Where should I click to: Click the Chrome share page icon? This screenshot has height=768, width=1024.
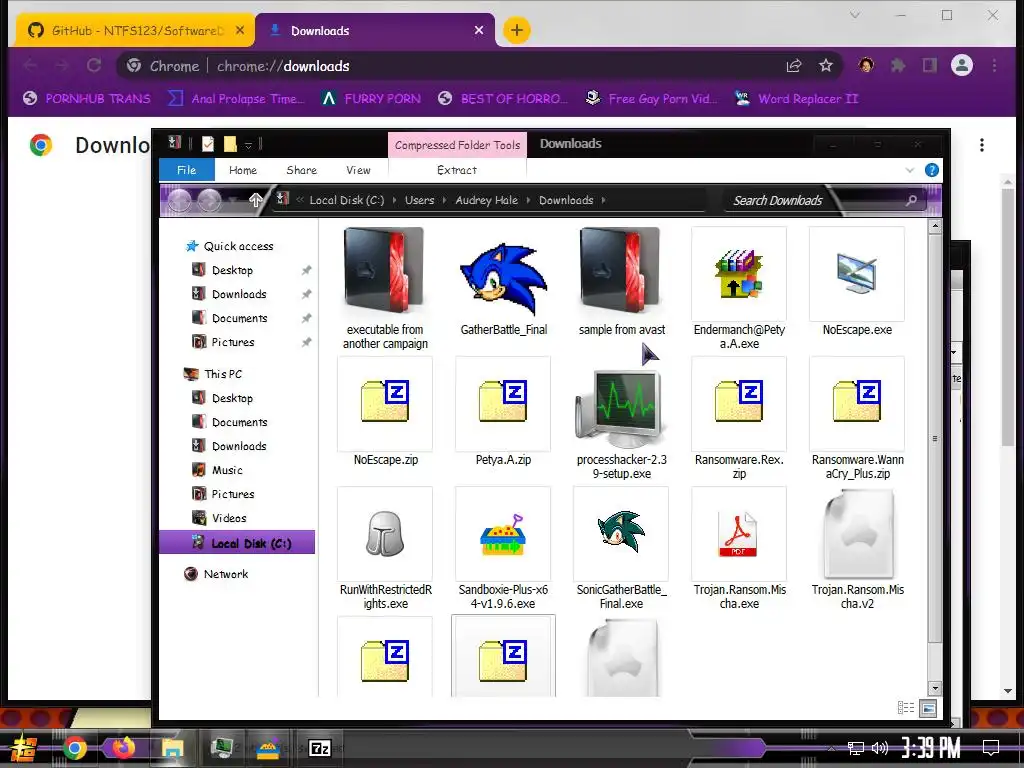click(793, 65)
